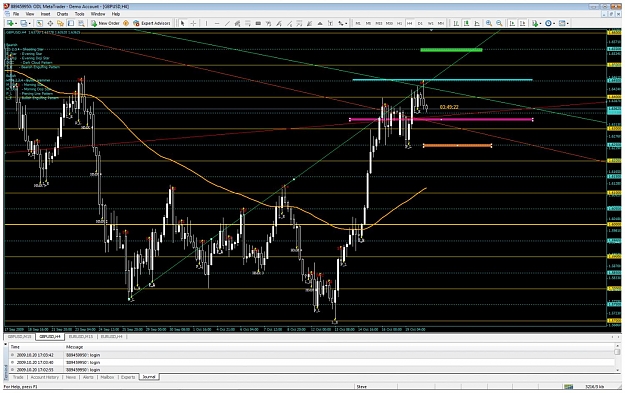
Task: Open the Alerts terminal tab
Action: pos(88,377)
